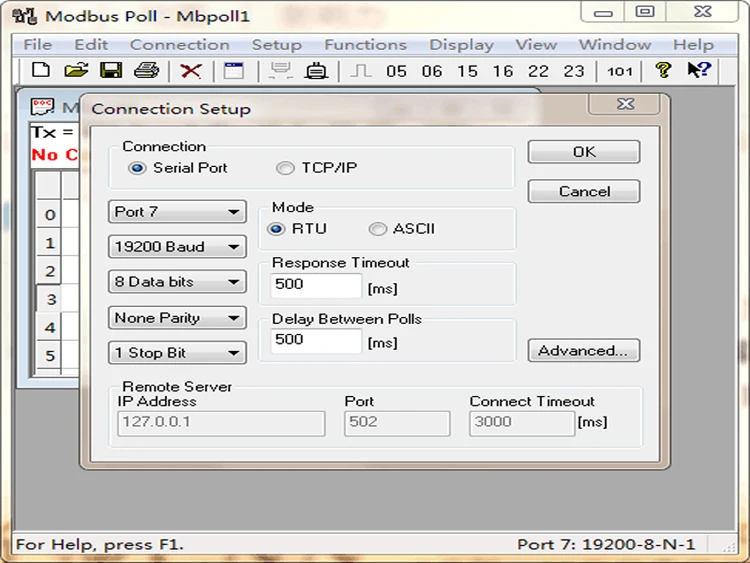Image resolution: width=750 pixels, height=563 pixels.
Task: Click the Save floppy disk icon
Action: point(111,70)
